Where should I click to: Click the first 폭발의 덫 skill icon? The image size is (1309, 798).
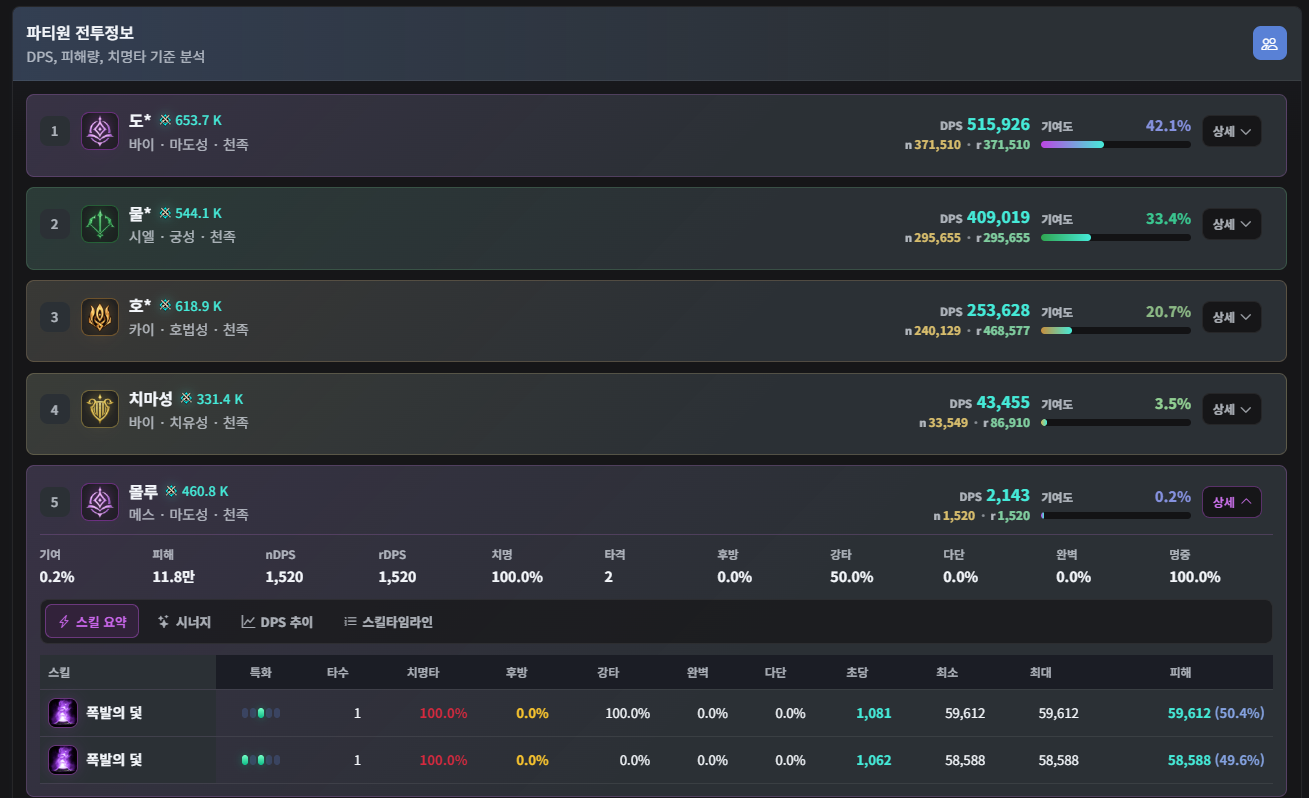pos(63,713)
